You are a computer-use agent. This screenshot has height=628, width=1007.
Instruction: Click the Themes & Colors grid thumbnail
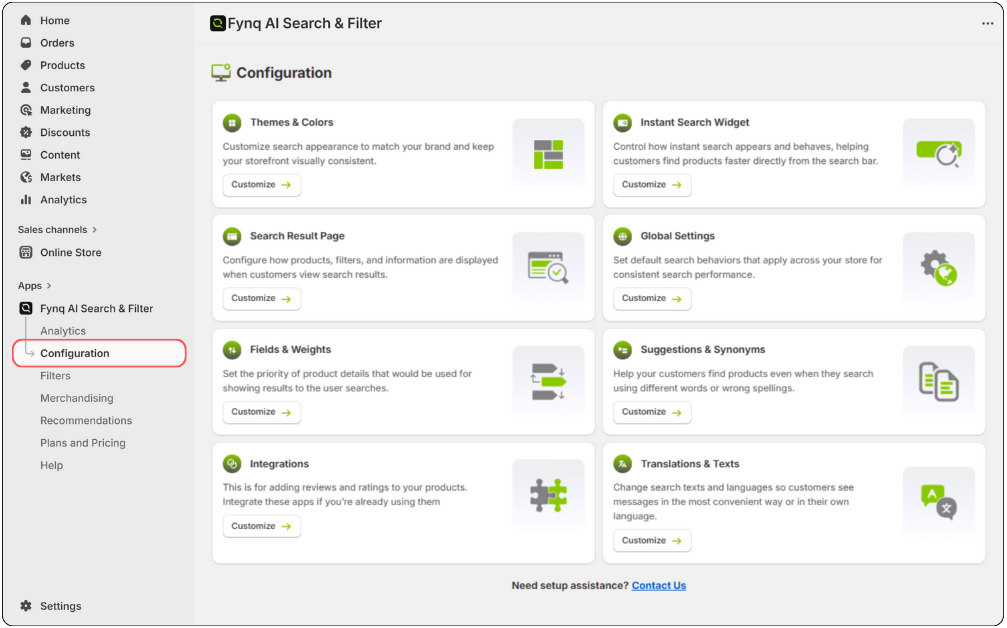click(548, 155)
